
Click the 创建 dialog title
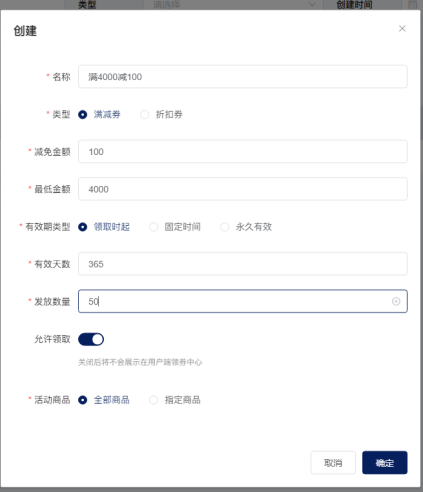point(25,31)
